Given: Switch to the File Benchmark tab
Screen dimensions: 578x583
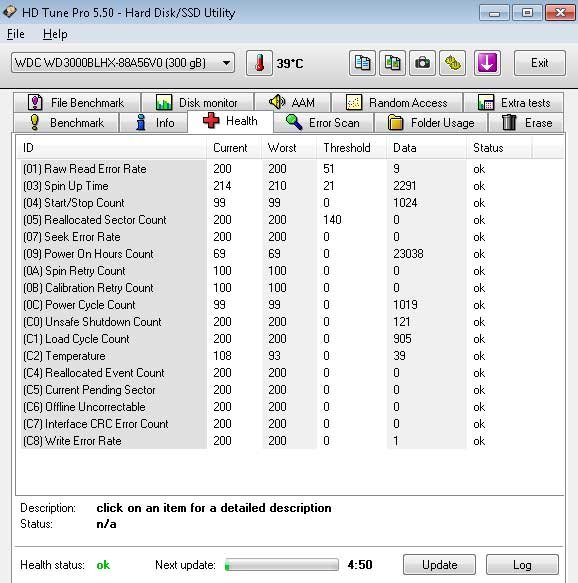Looking at the screenshot, I should coord(77,102).
